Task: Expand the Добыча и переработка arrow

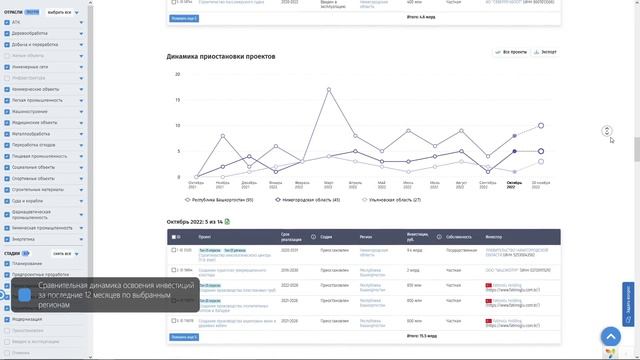Action: pos(81,44)
